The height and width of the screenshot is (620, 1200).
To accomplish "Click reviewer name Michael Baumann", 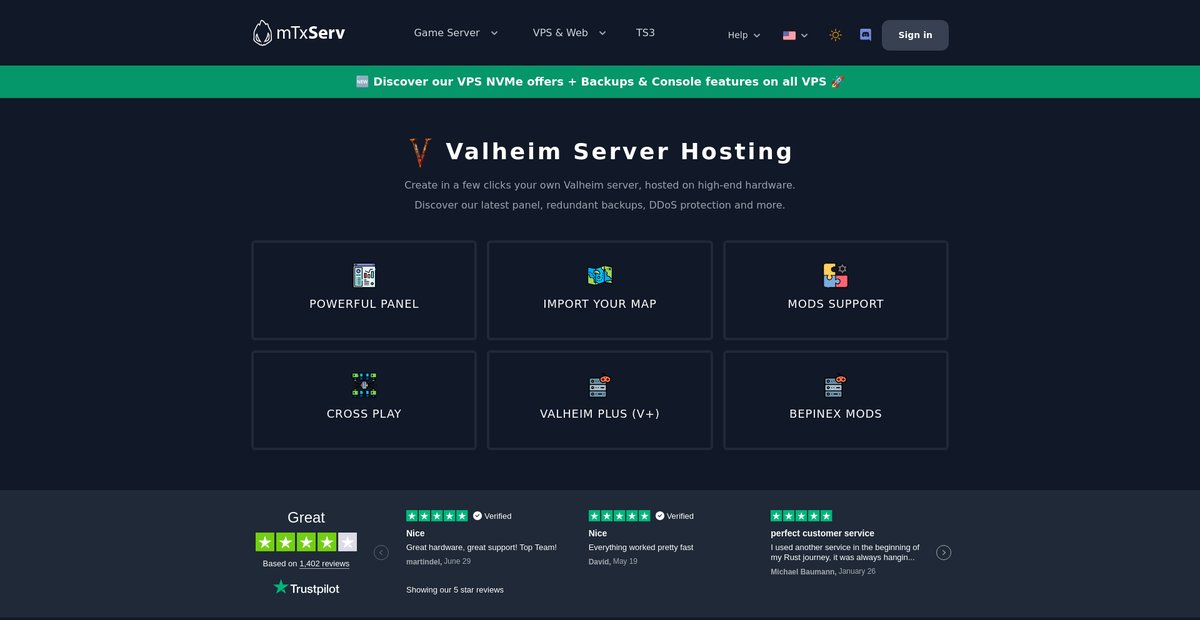I will [x=803, y=571].
